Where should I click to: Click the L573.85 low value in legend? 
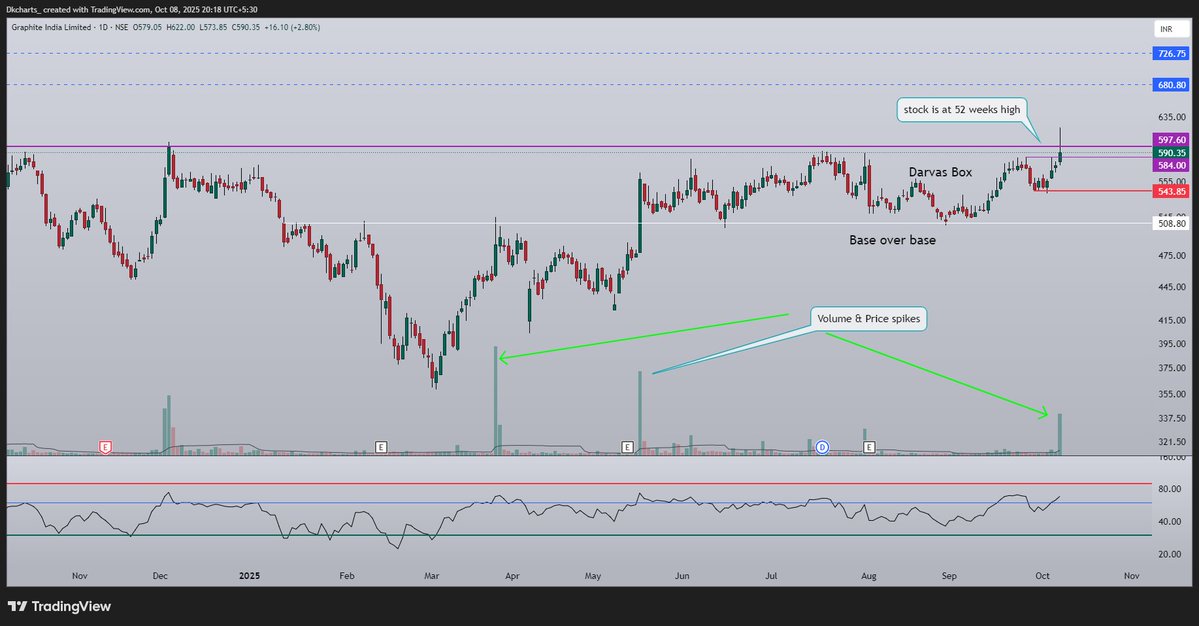213,28
